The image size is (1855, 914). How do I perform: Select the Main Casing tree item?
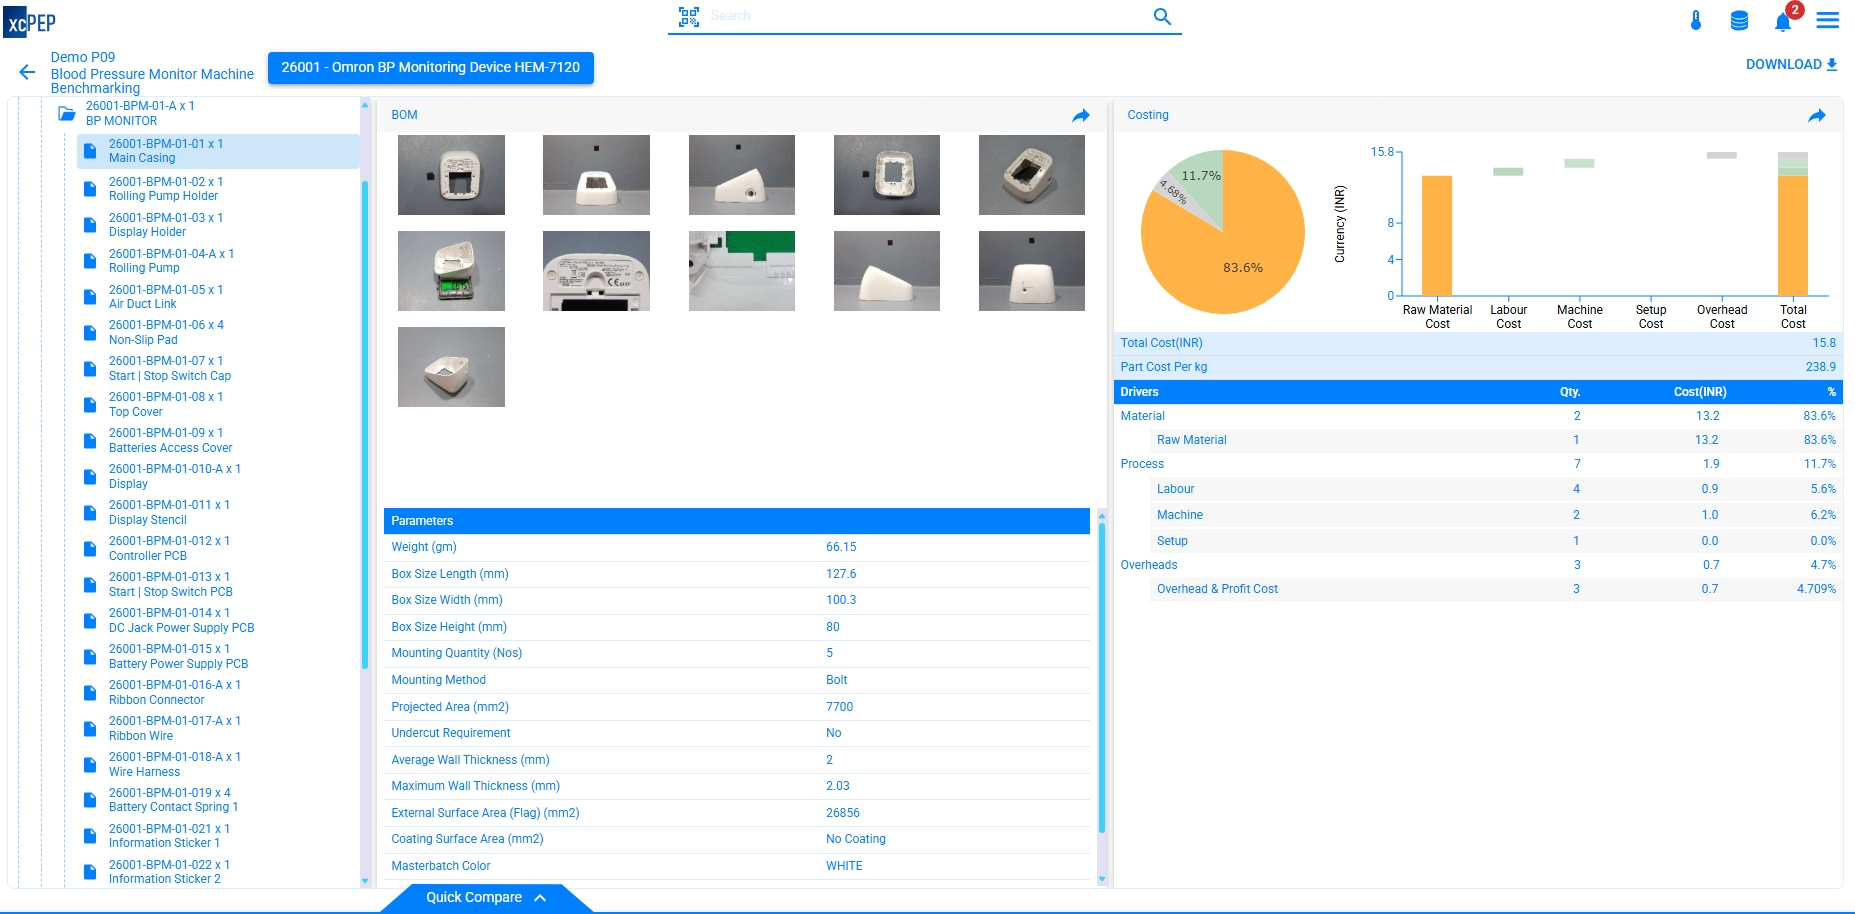(218, 151)
